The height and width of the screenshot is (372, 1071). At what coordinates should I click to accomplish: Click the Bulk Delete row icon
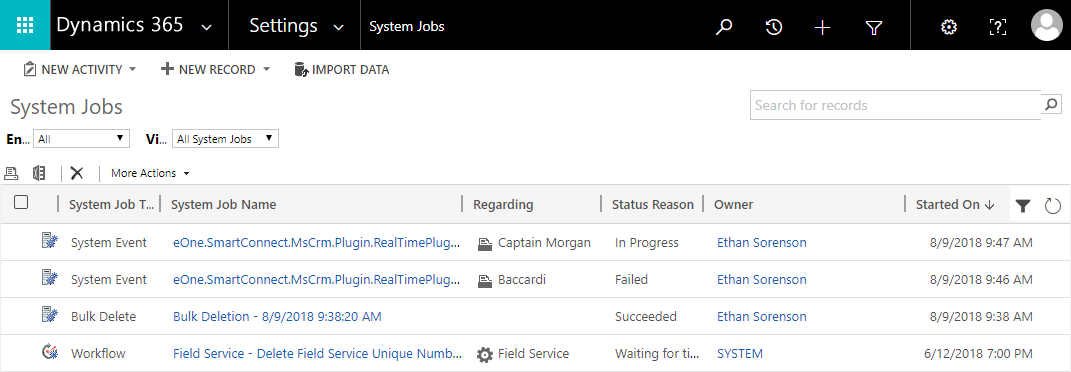[49, 314]
